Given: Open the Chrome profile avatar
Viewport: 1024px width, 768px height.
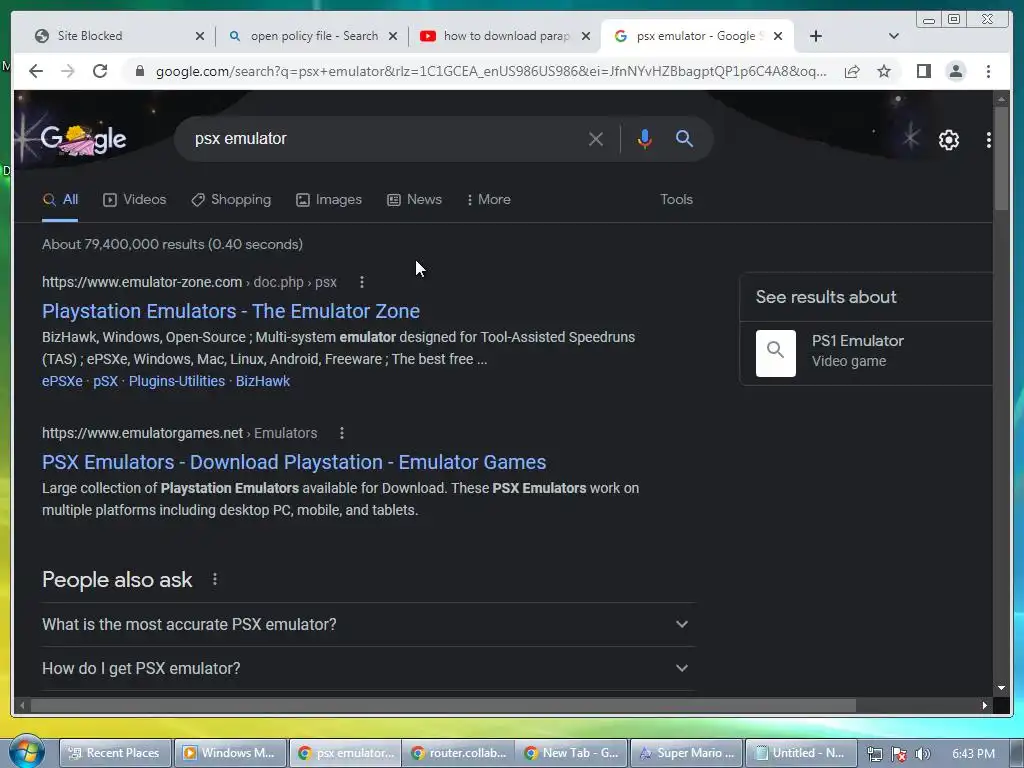Looking at the screenshot, I should 955,71.
